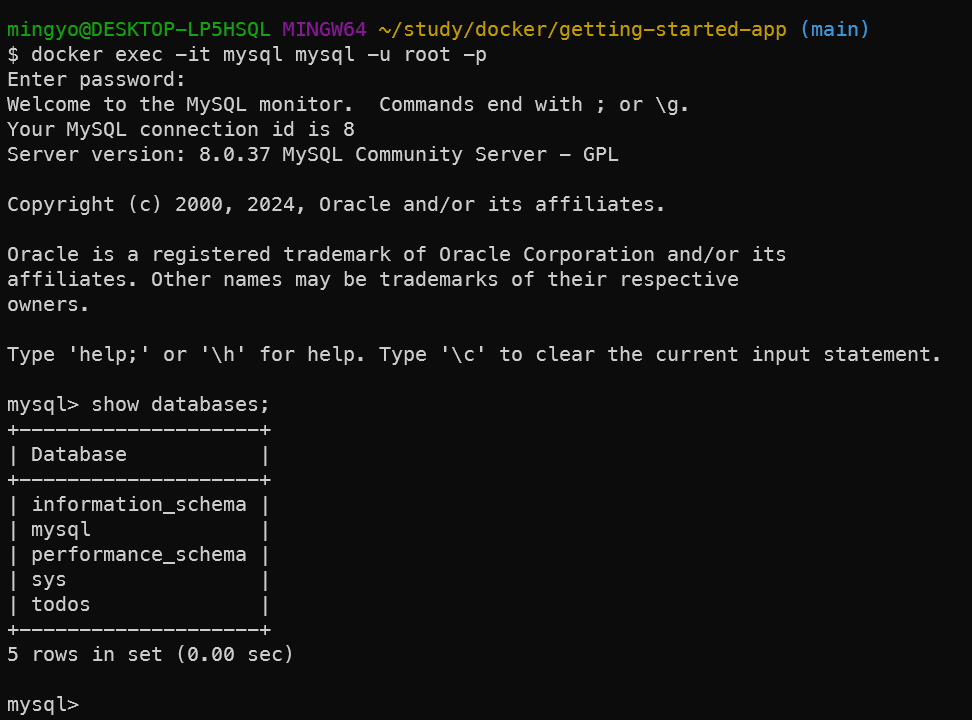
Task: Click the '5 rows in set' result line
Action: [x=150, y=654]
